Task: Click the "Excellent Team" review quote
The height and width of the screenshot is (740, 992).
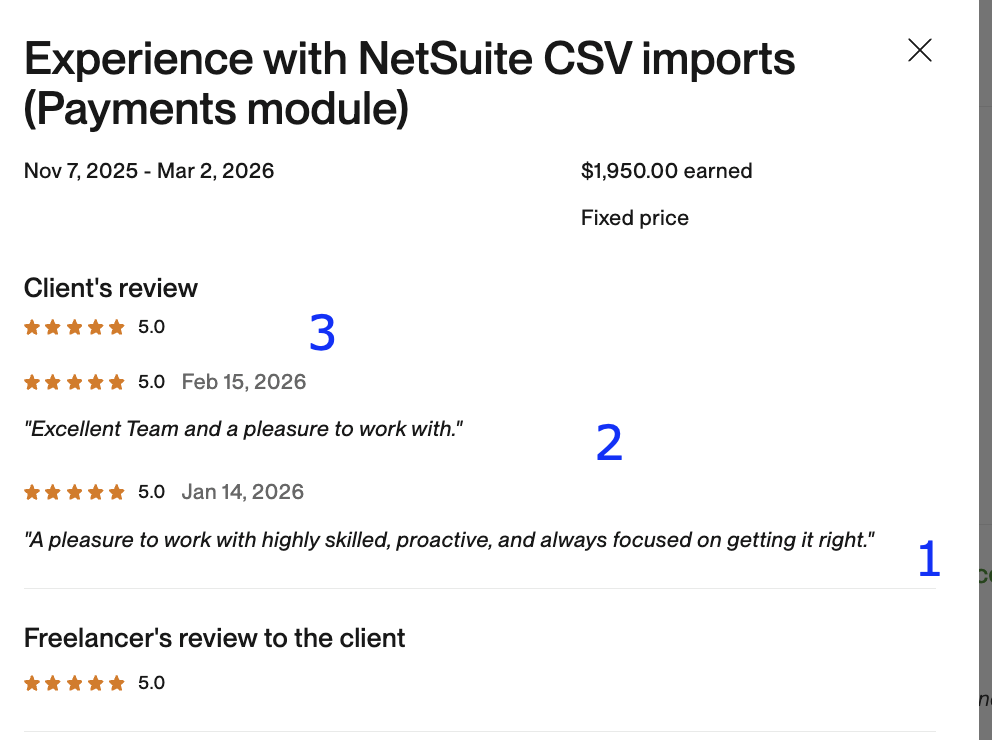Action: tap(243, 430)
